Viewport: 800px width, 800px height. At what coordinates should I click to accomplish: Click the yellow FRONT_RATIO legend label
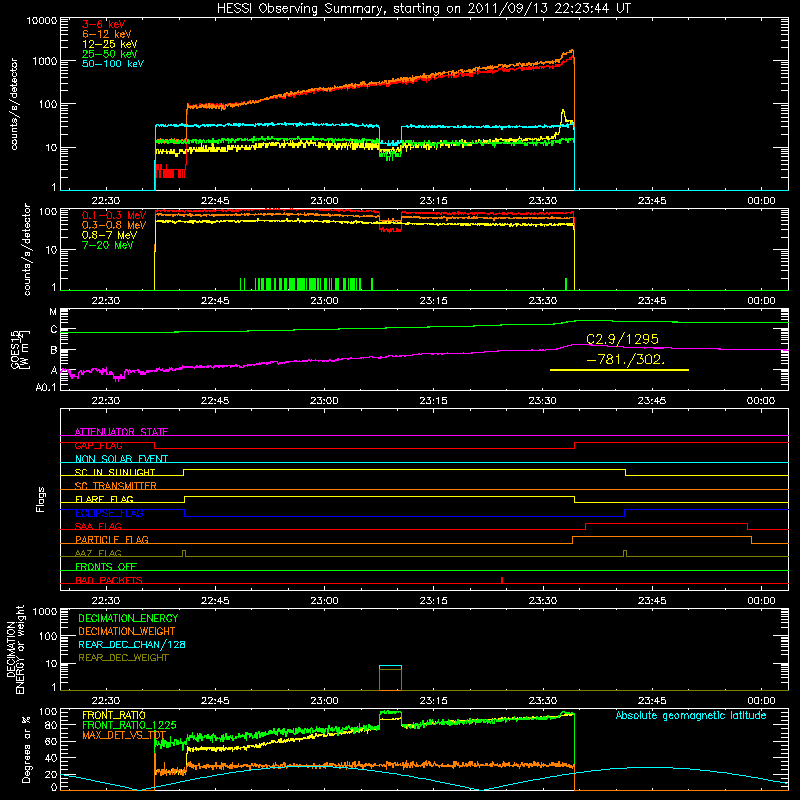click(114, 715)
